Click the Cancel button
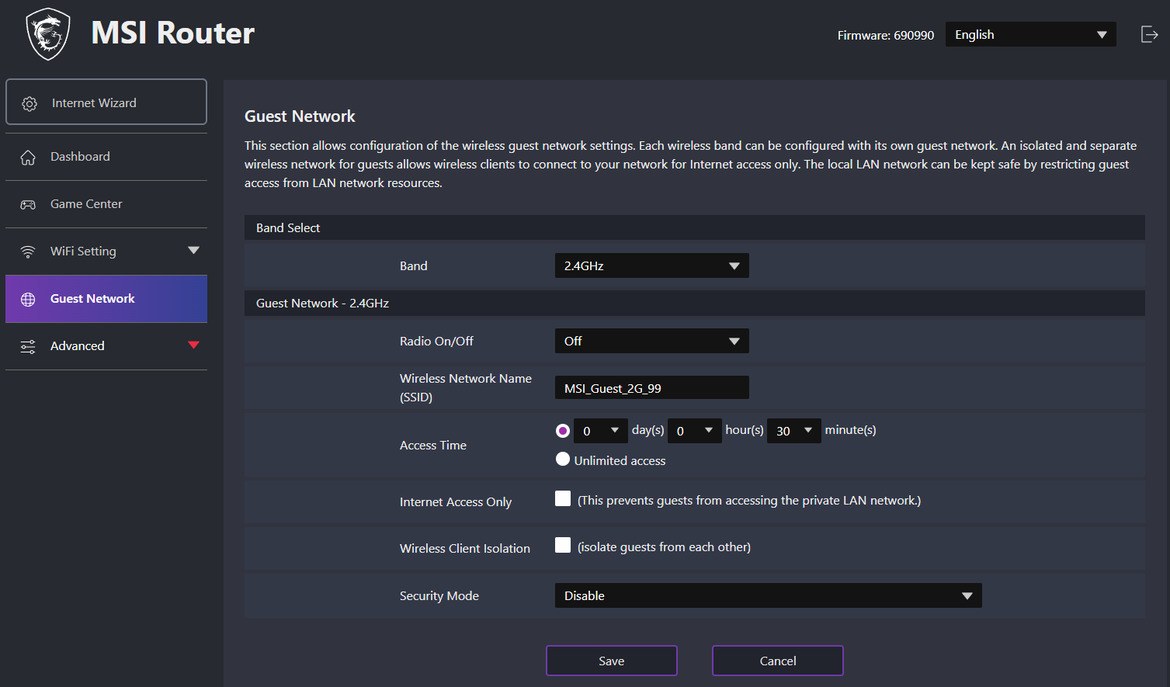The width and height of the screenshot is (1170, 687). 778,661
